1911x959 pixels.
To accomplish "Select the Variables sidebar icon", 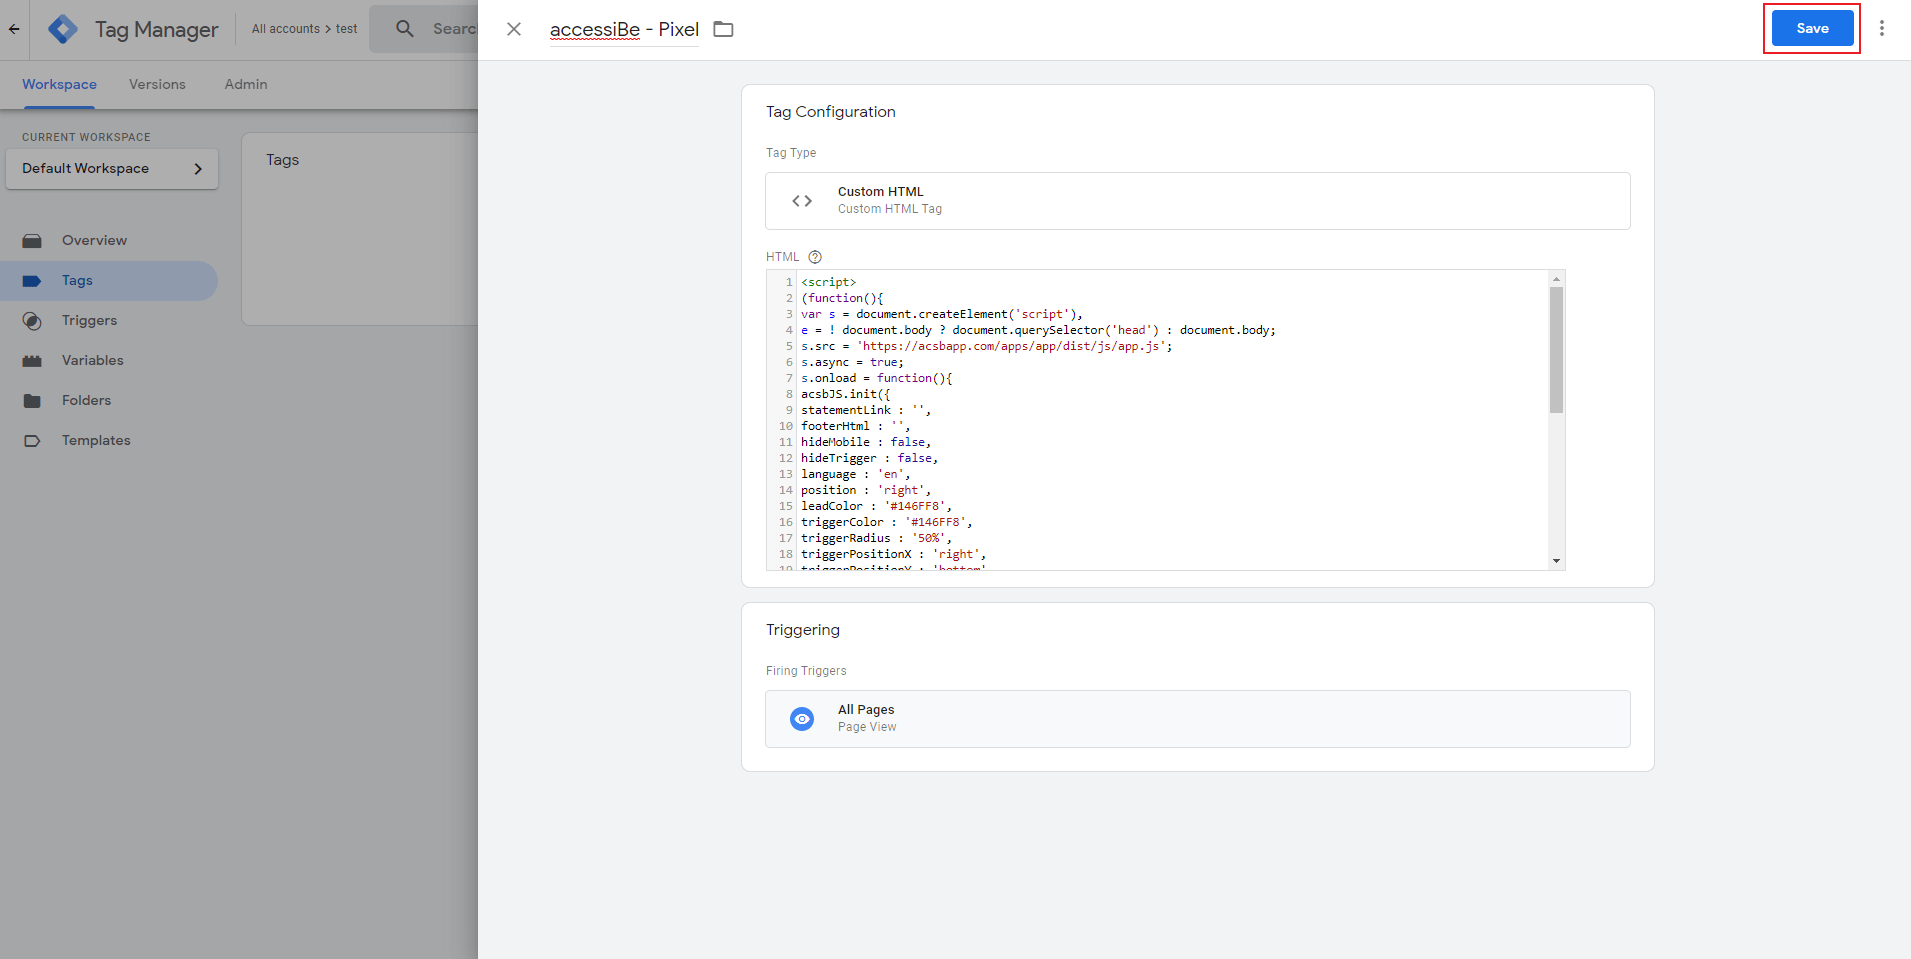I will click(x=32, y=360).
